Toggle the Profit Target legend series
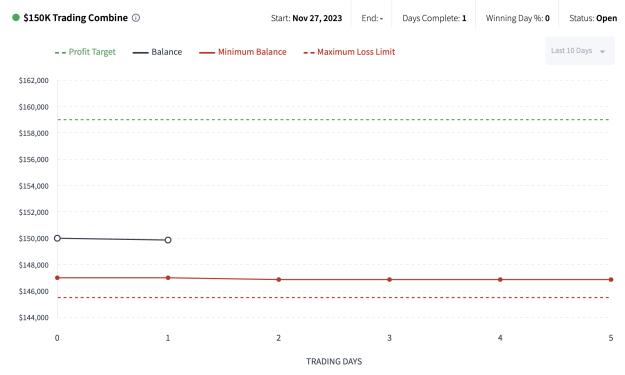 point(85,52)
